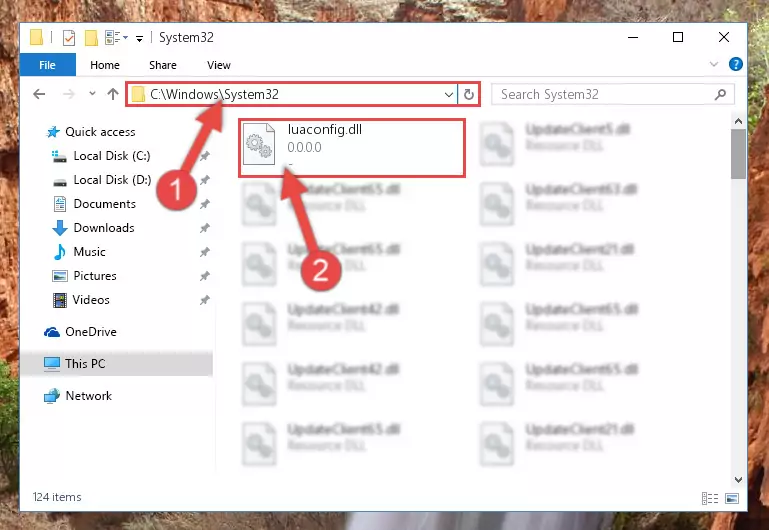Refresh the System32 folder view

click(469, 94)
